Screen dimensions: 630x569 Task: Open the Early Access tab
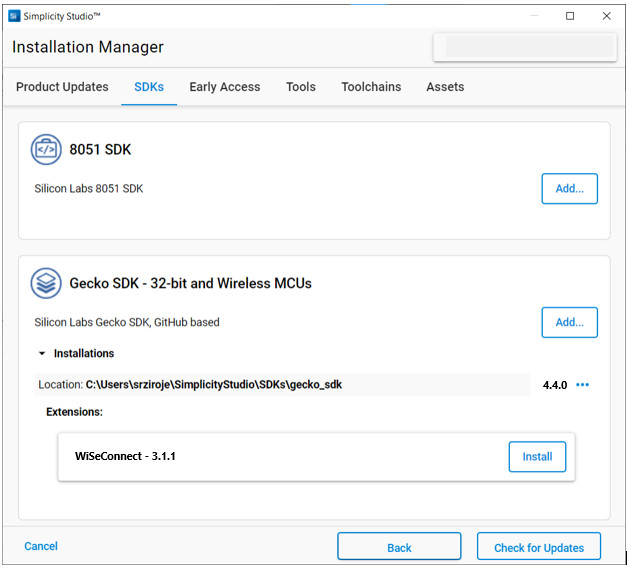[225, 87]
